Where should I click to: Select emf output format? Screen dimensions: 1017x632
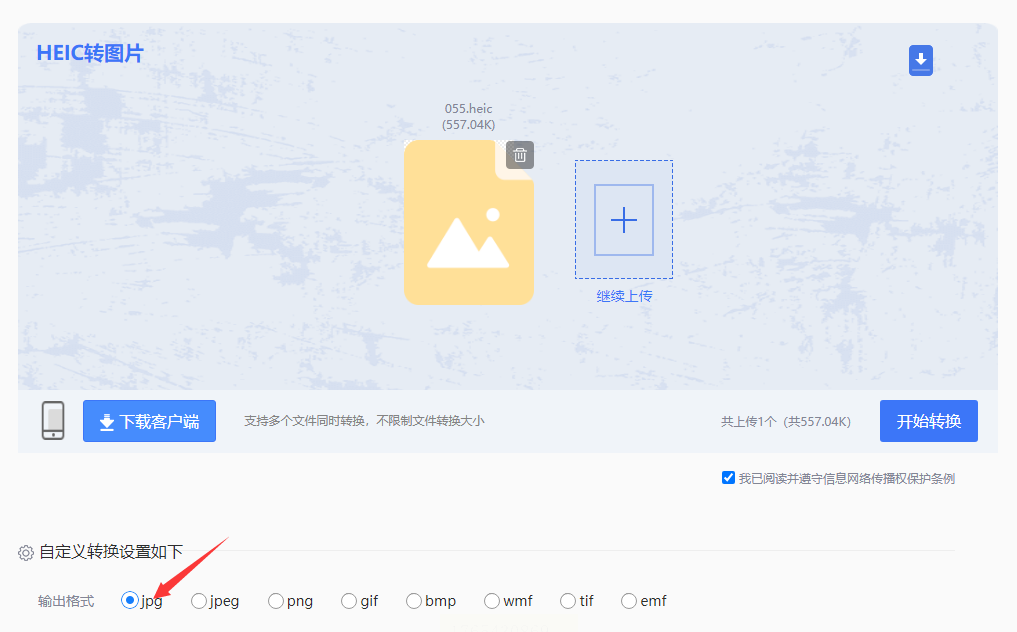point(628,601)
